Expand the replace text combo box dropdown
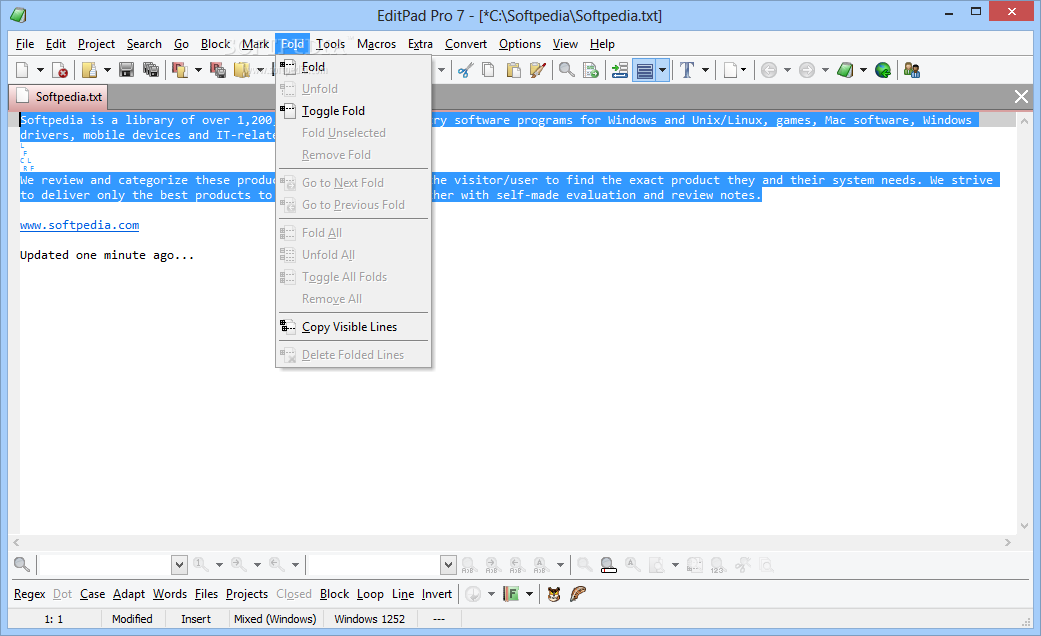 click(448, 565)
